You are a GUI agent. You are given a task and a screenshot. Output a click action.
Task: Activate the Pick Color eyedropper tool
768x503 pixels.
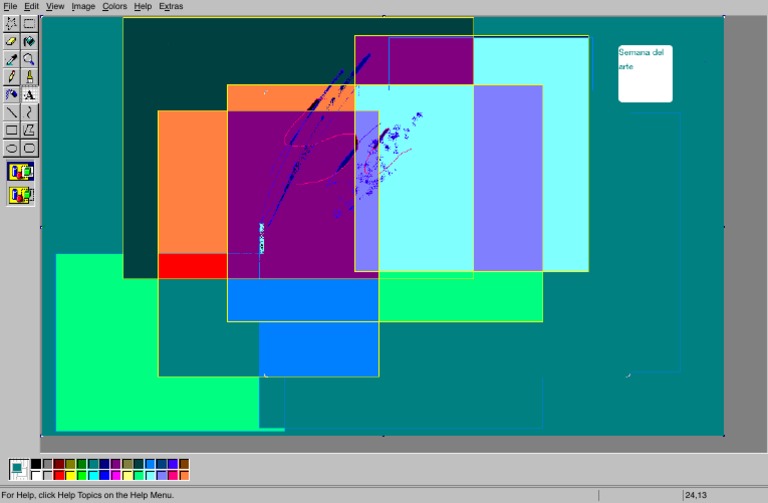click(12, 59)
